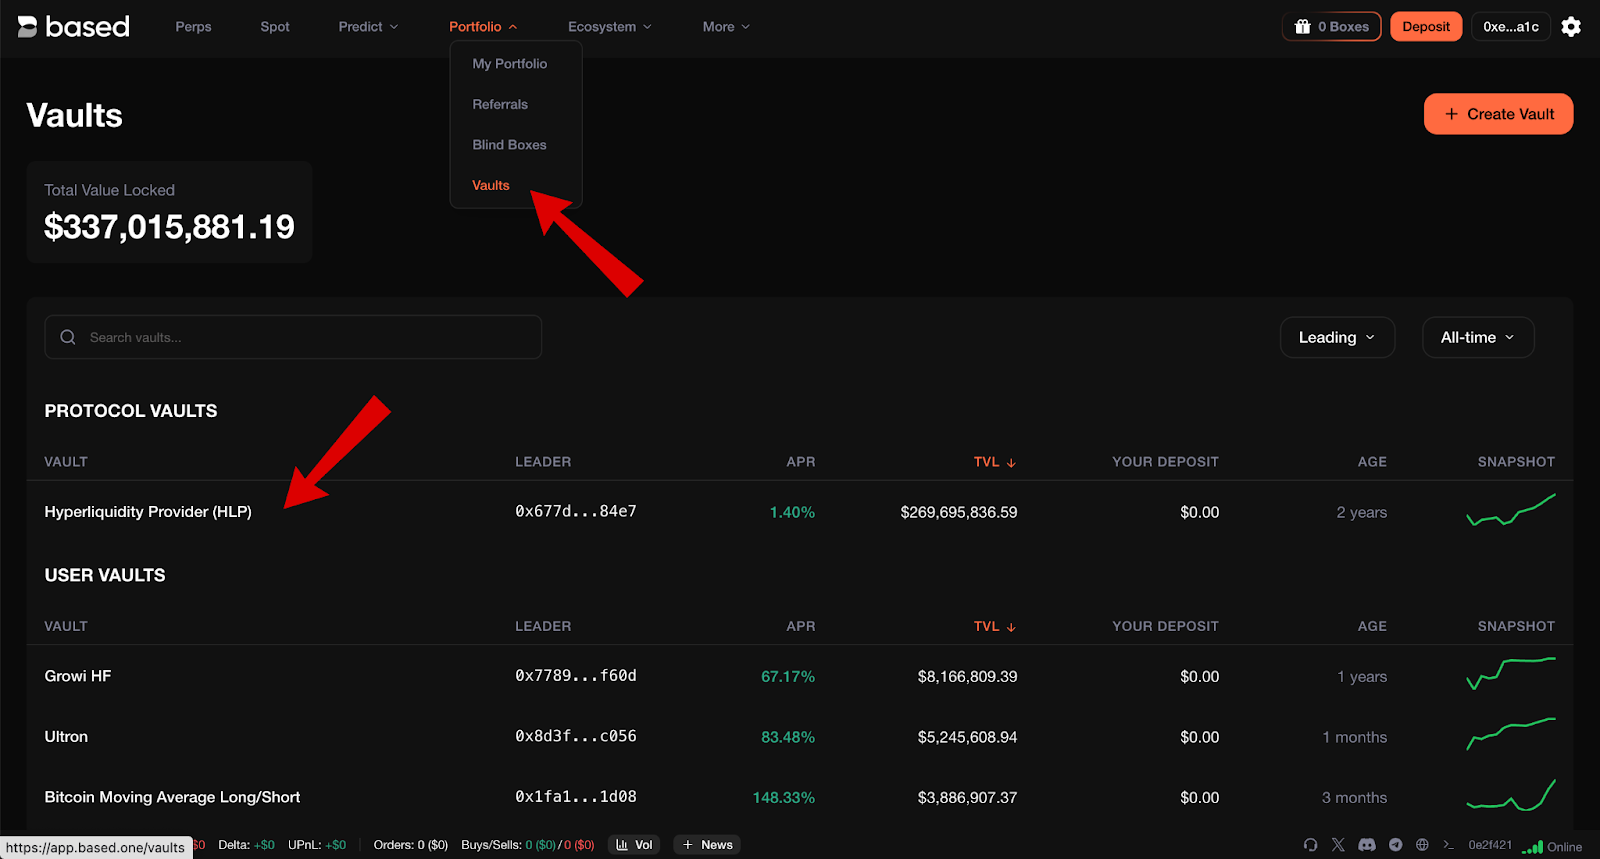Click the HLP snapshot sparkline
This screenshot has height=859, width=1600.
pyautogui.click(x=1511, y=510)
